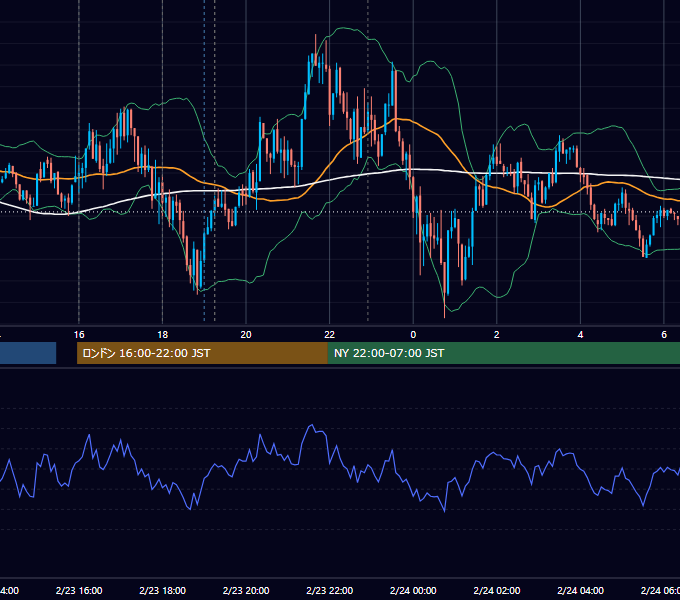The image size is (680, 600).
Task: Click the upper time axis label 2
Action: 497,335
